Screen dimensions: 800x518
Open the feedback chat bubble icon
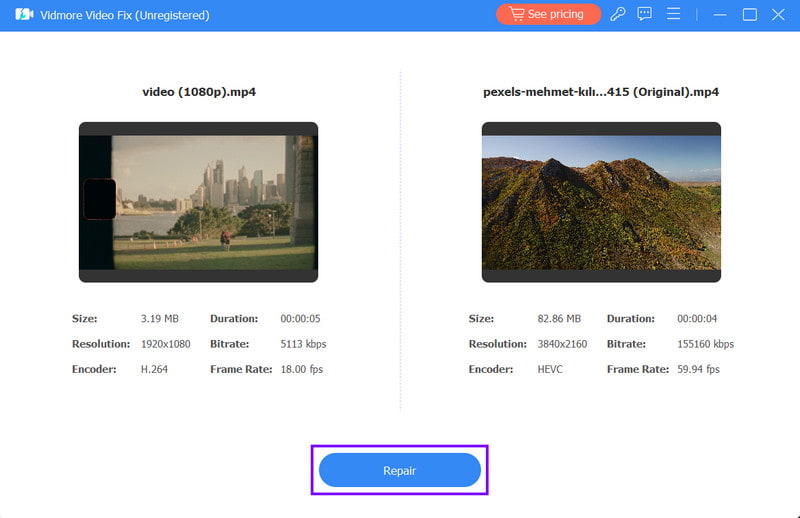pos(645,15)
